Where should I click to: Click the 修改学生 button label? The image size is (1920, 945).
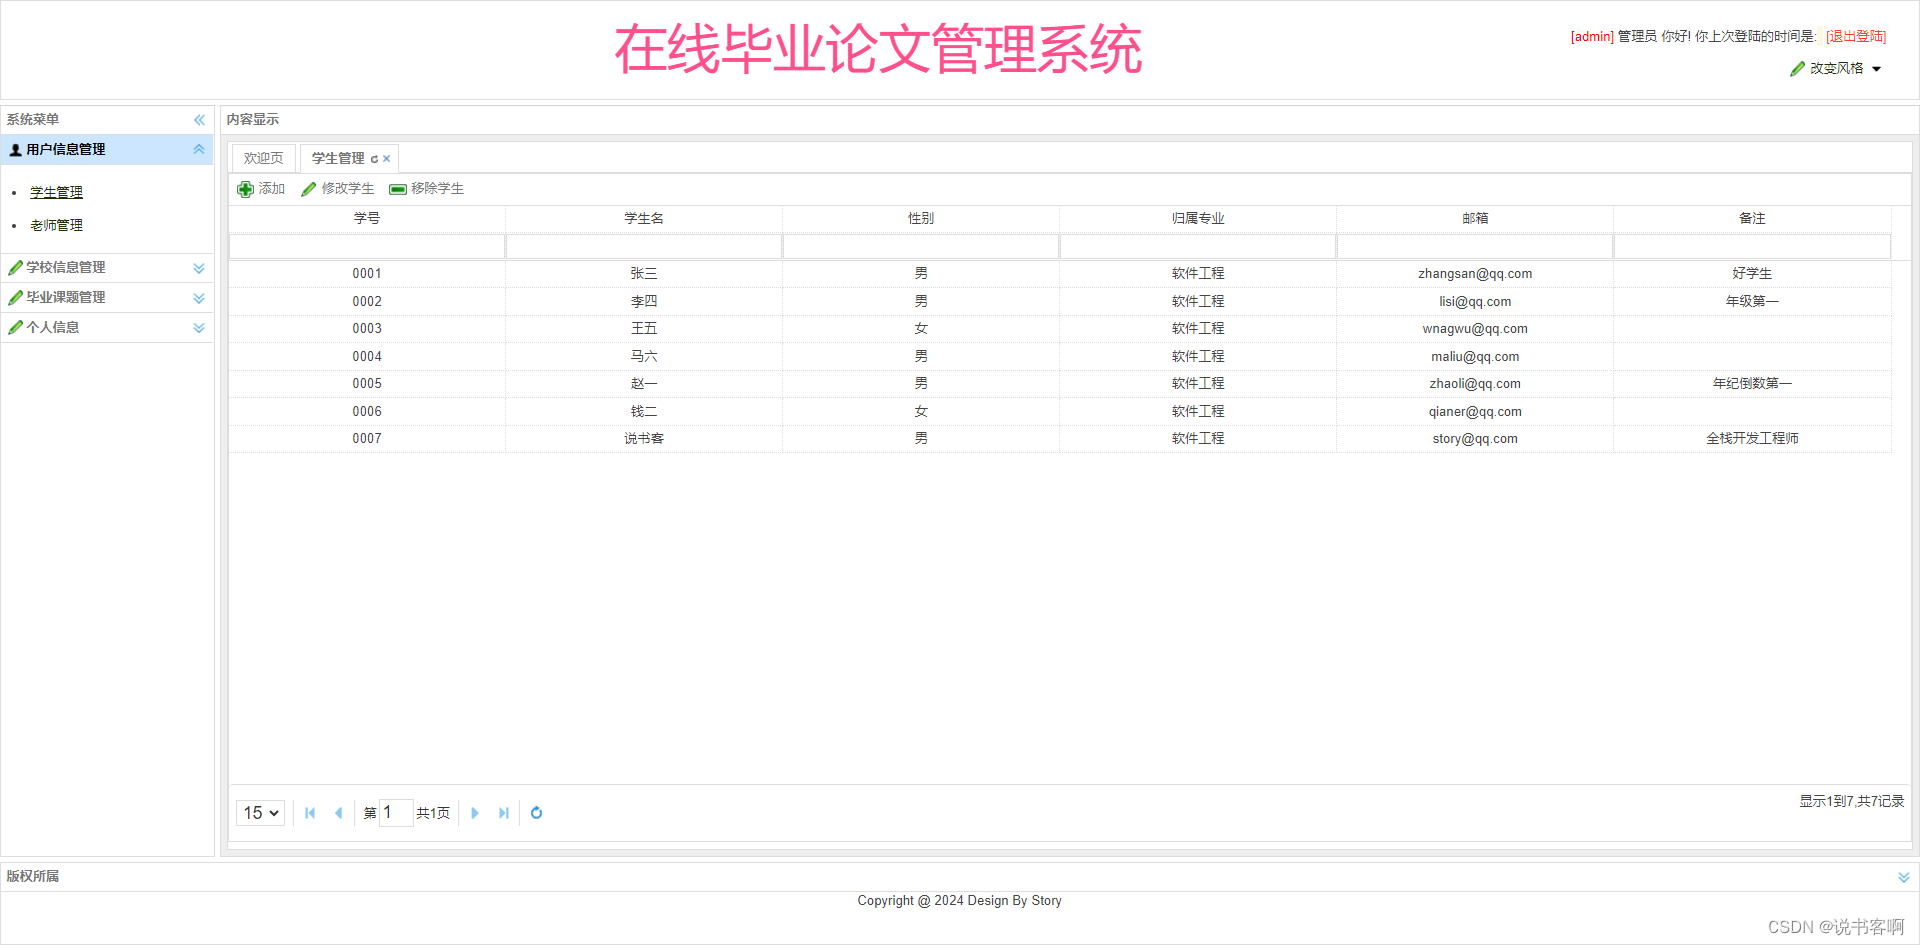tap(348, 189)
